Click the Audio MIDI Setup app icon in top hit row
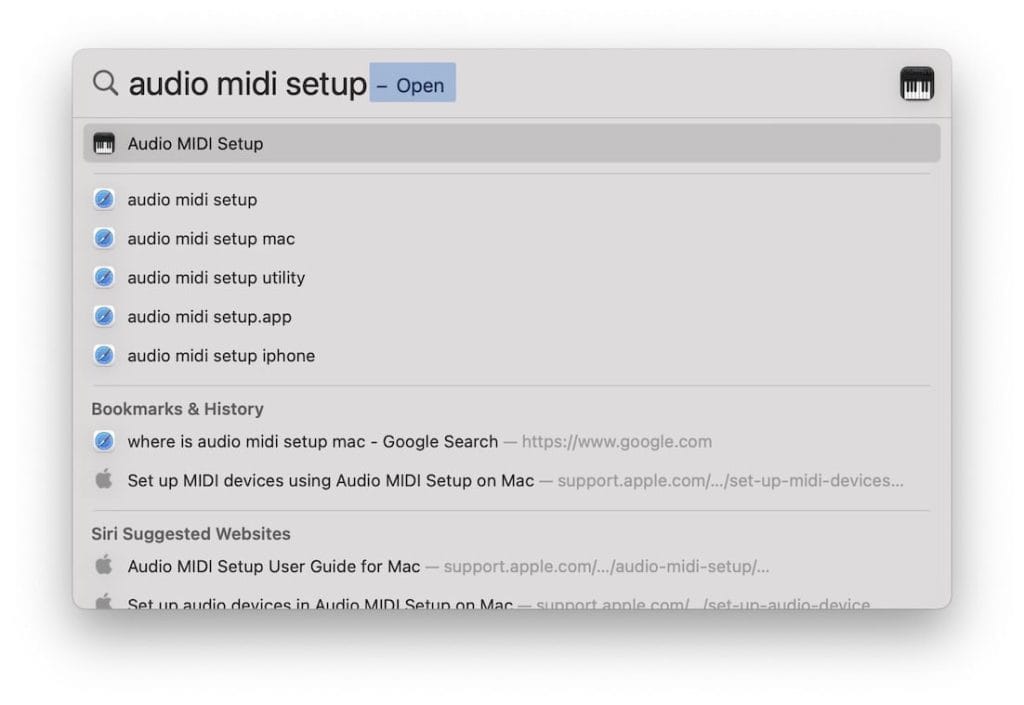 click(104, 144)
